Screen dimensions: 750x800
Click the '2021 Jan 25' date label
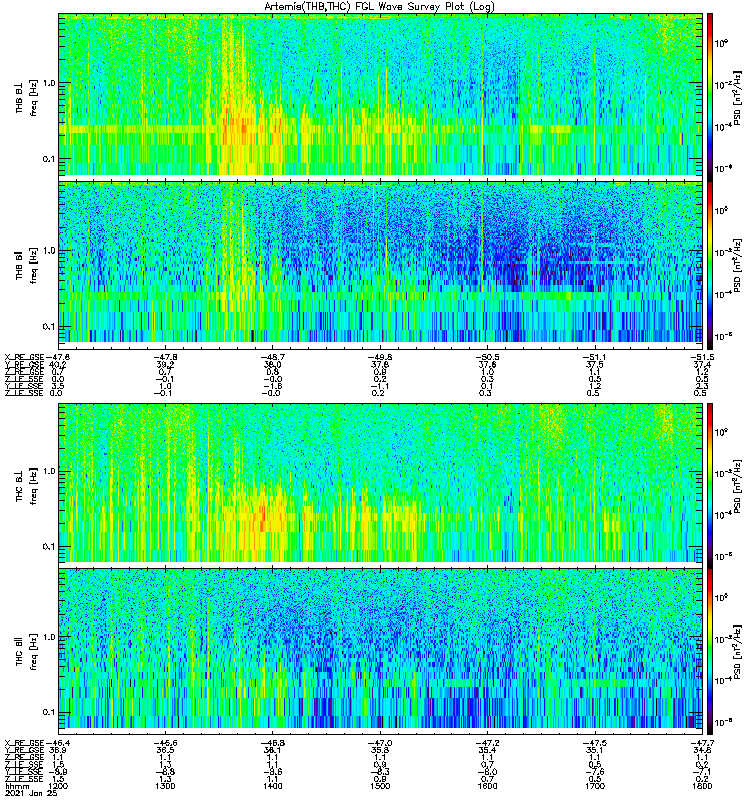pos(31,793)
